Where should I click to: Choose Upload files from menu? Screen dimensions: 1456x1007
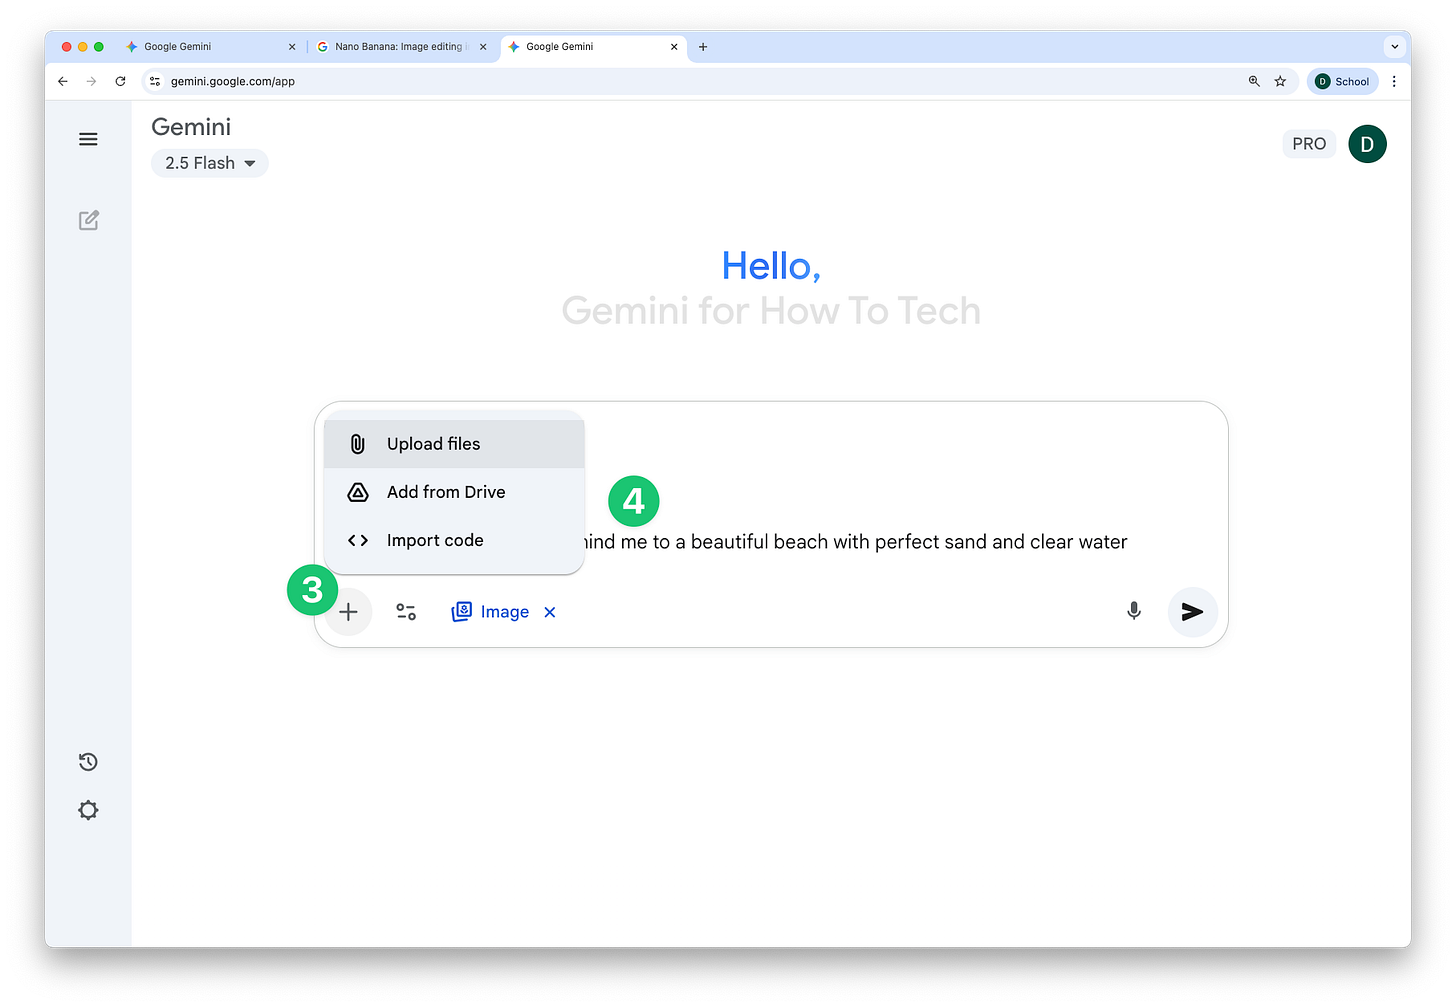pos(454,444)
